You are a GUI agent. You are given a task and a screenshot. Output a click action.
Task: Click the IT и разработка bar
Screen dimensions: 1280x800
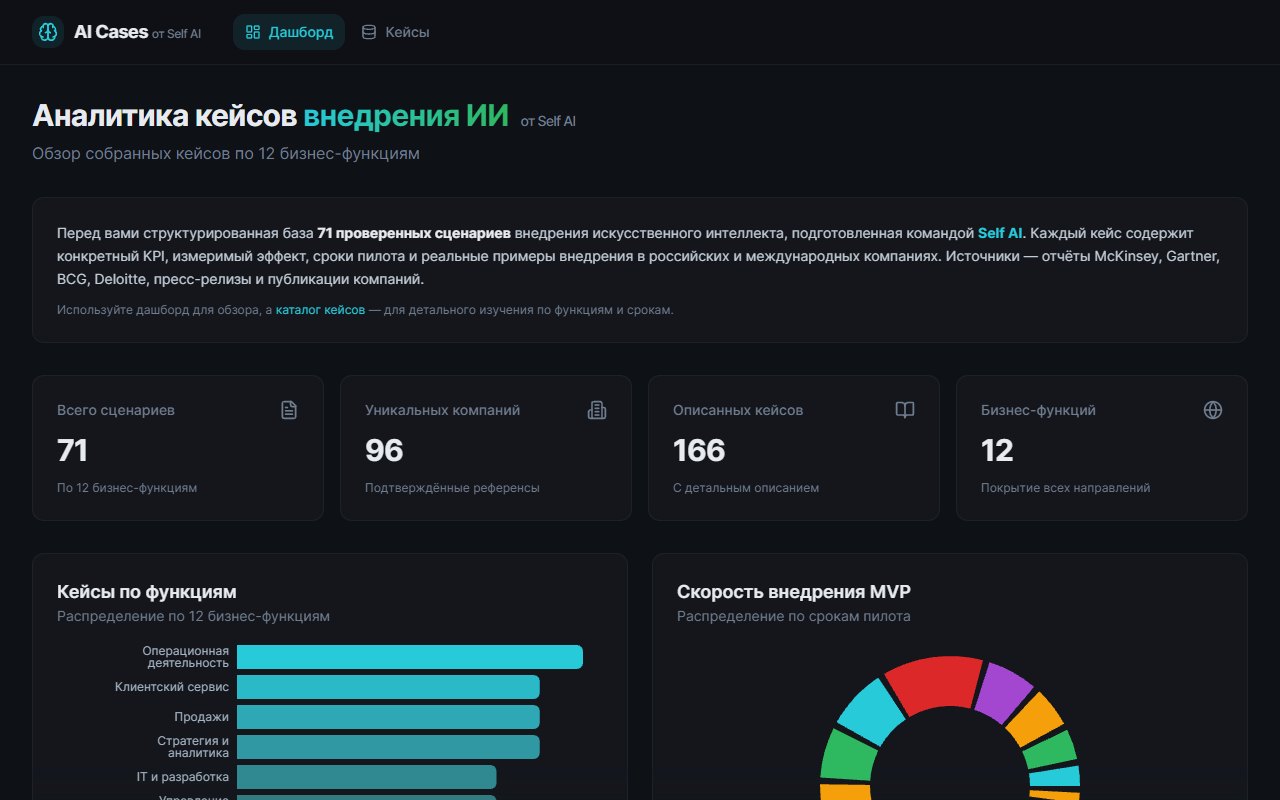367,777
